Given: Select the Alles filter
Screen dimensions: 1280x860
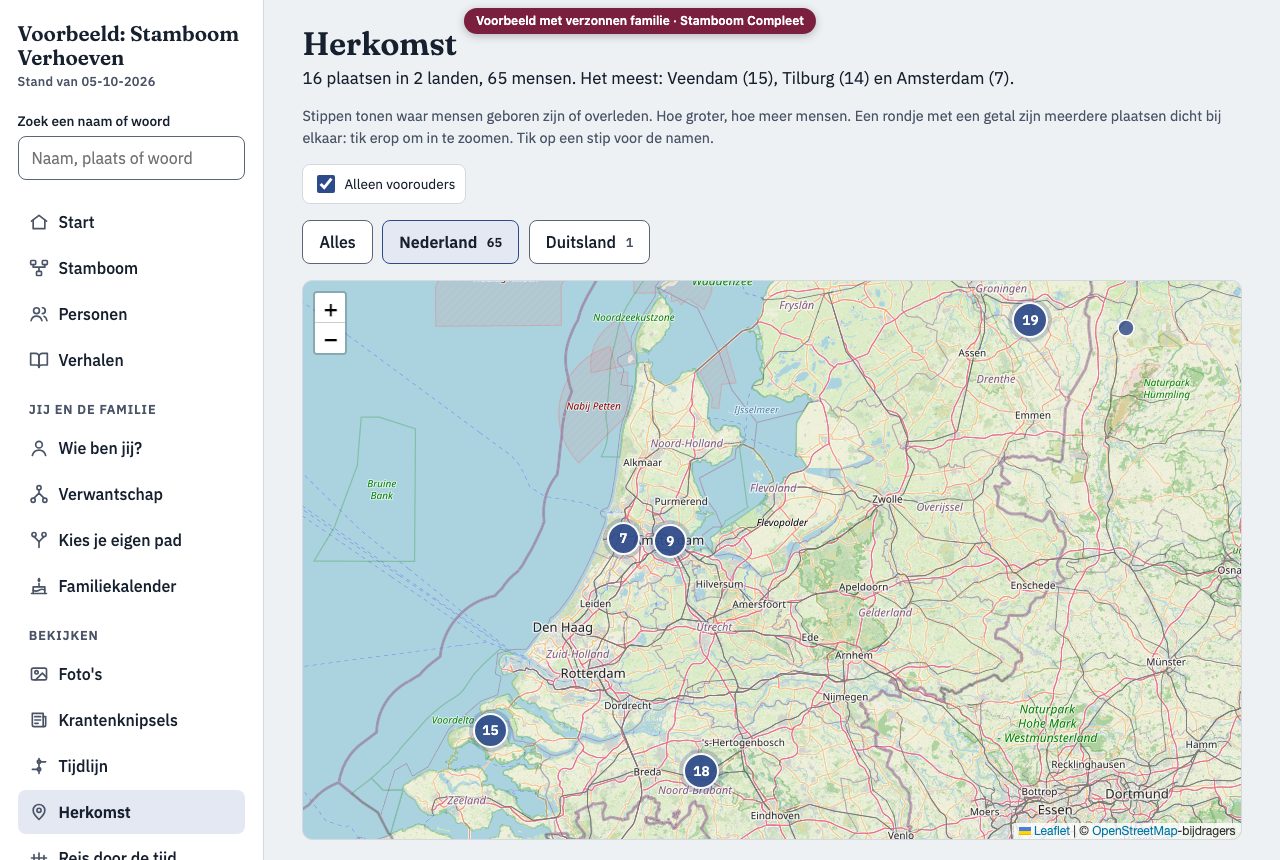Looking at the screenshot, I should pyautogui.click(x=337, y=242).
